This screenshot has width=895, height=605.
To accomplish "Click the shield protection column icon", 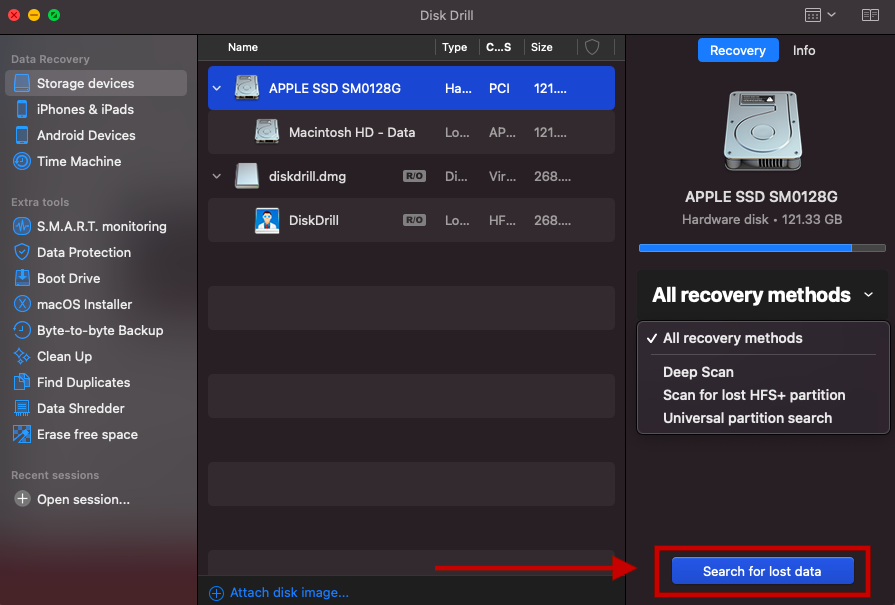I will tap(592, 47).
